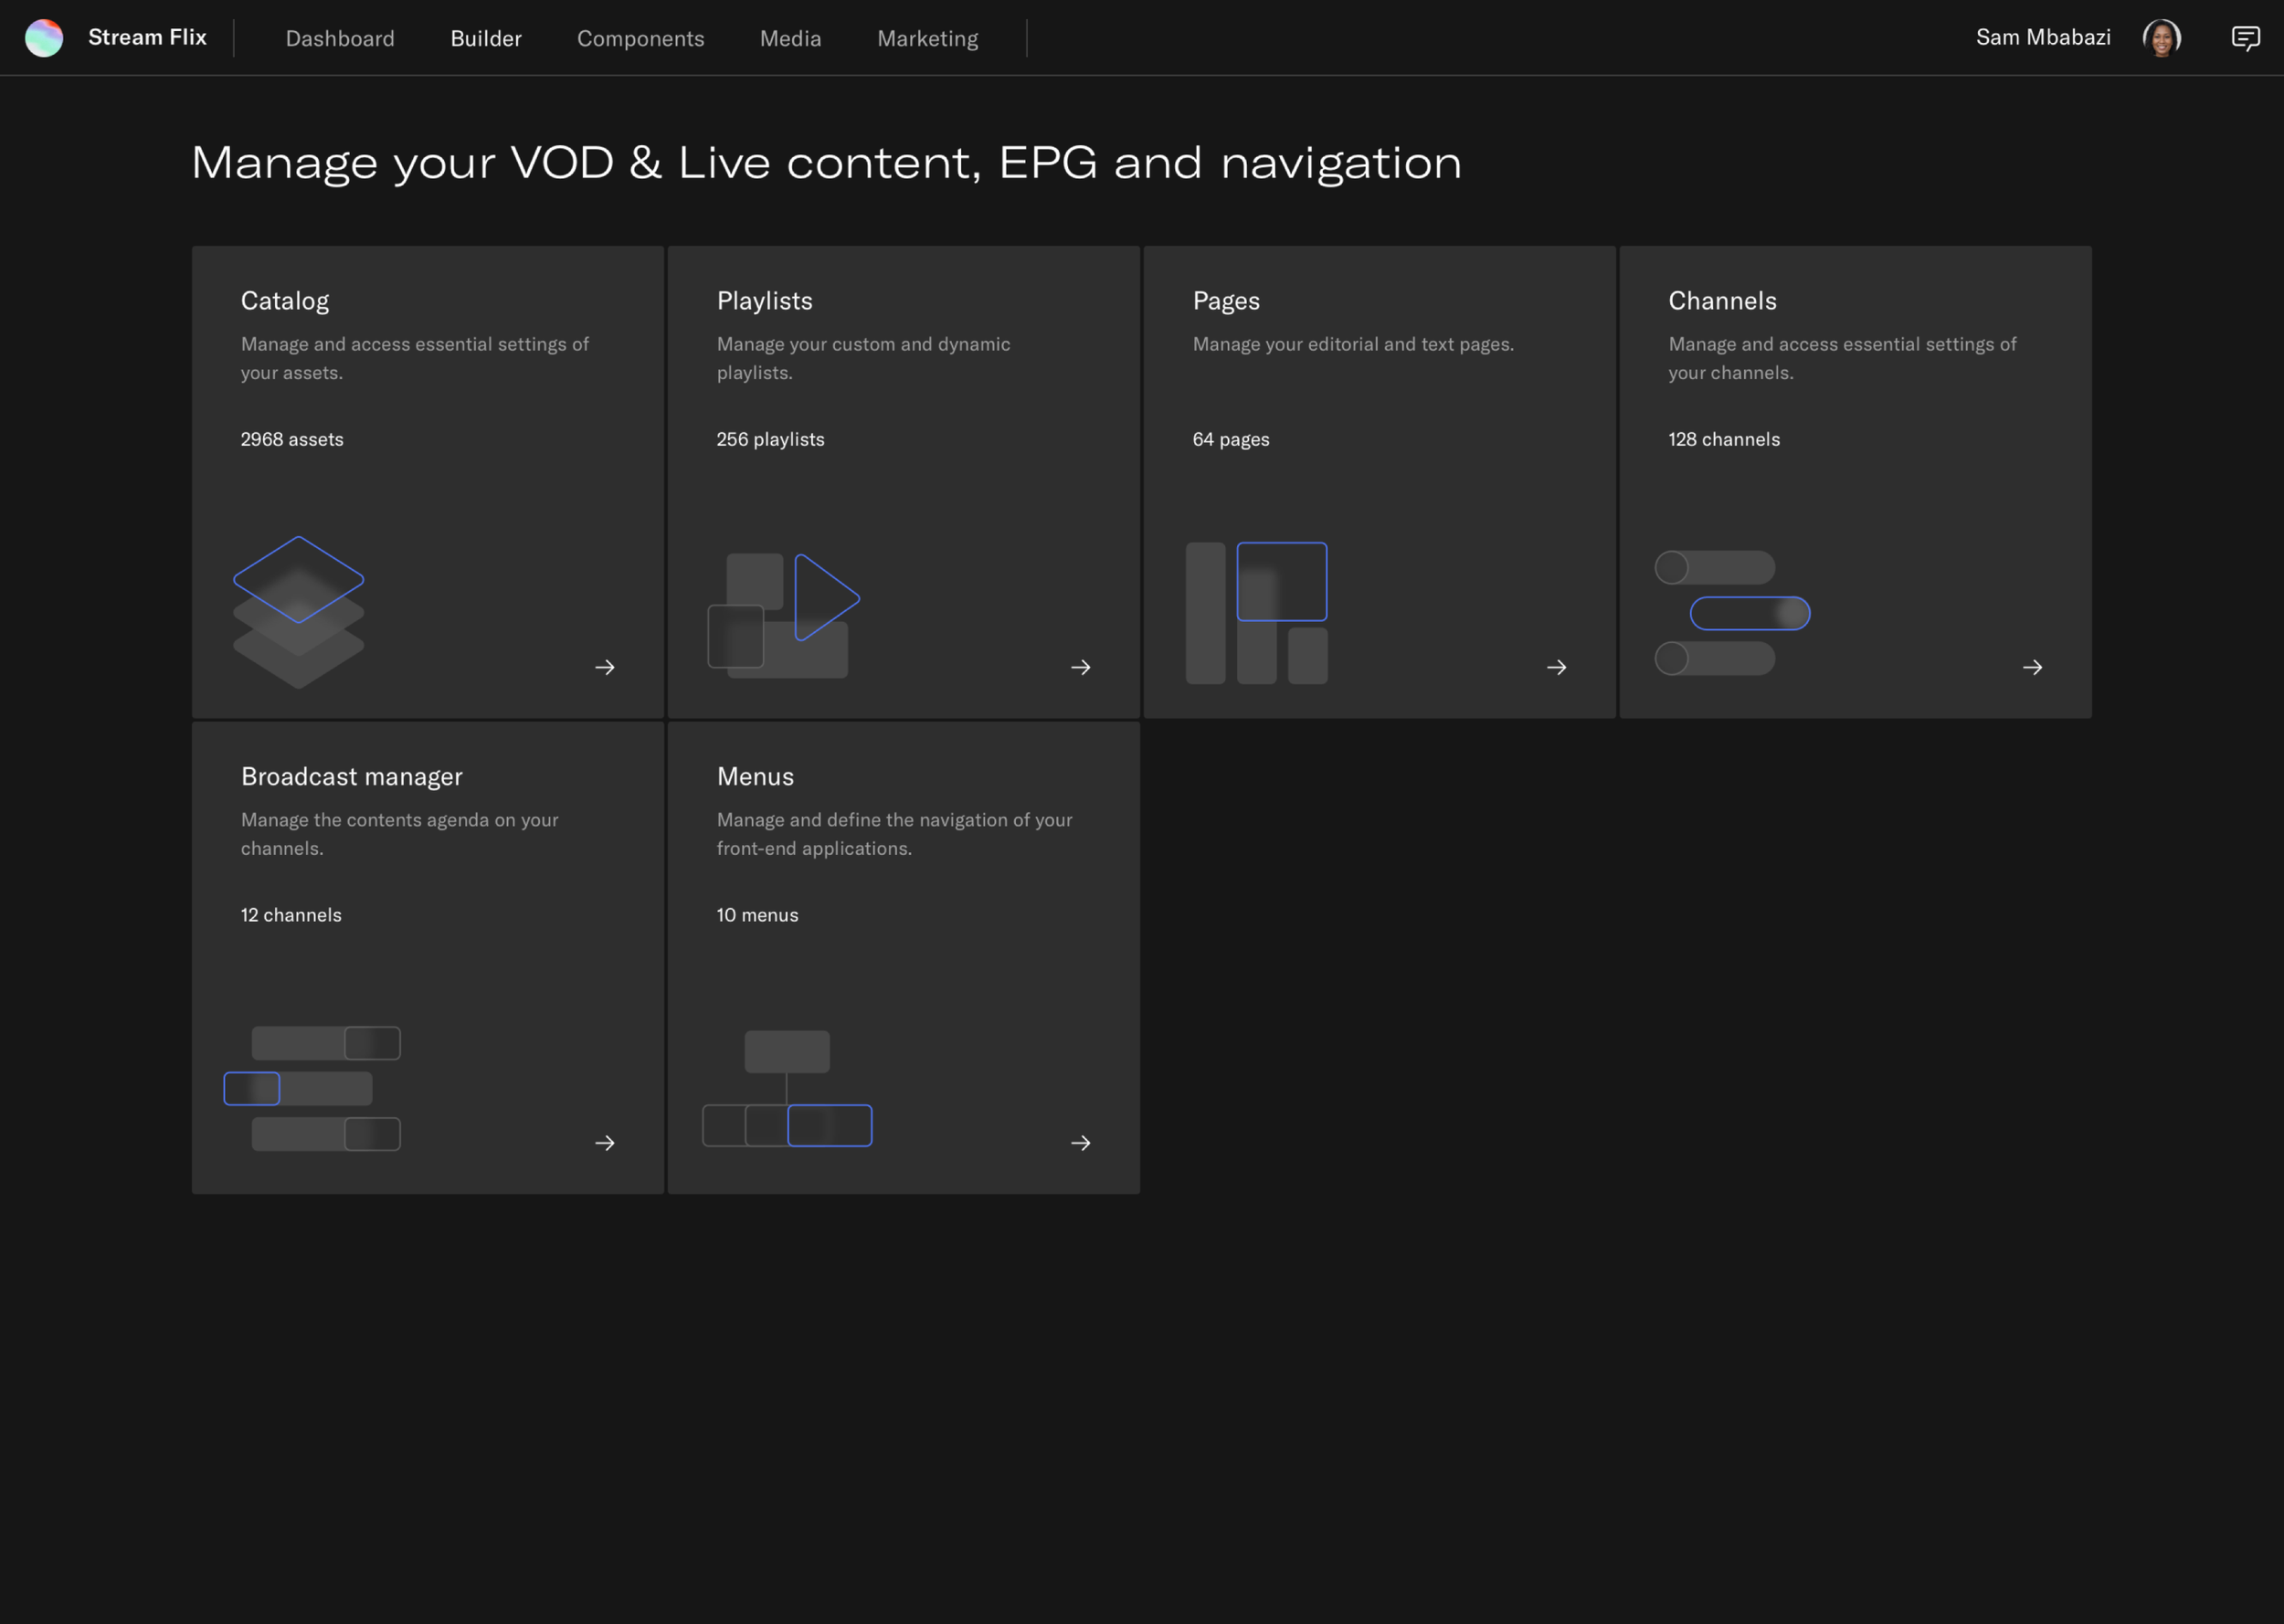
Task: Select the Marketing navigation tab
Action: (x=927, y=38)
